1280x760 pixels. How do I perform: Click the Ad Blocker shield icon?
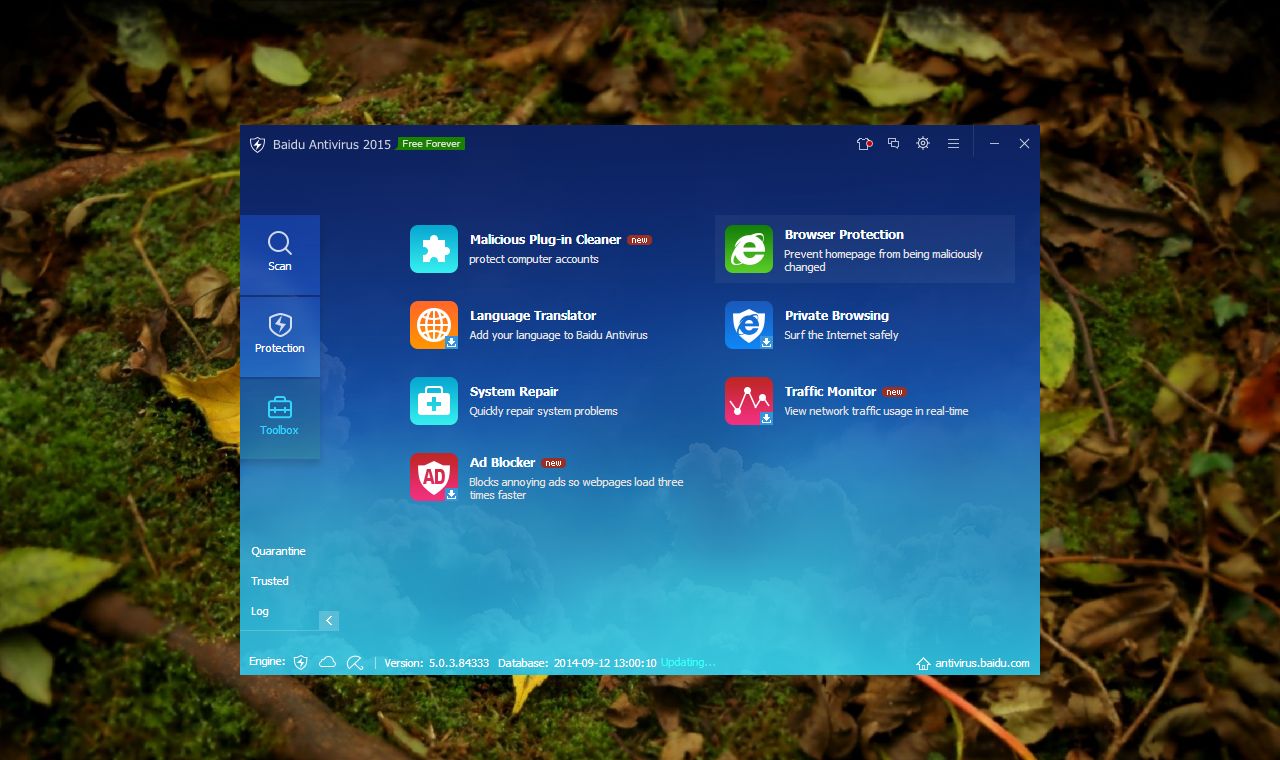click(x=434, y=477)
